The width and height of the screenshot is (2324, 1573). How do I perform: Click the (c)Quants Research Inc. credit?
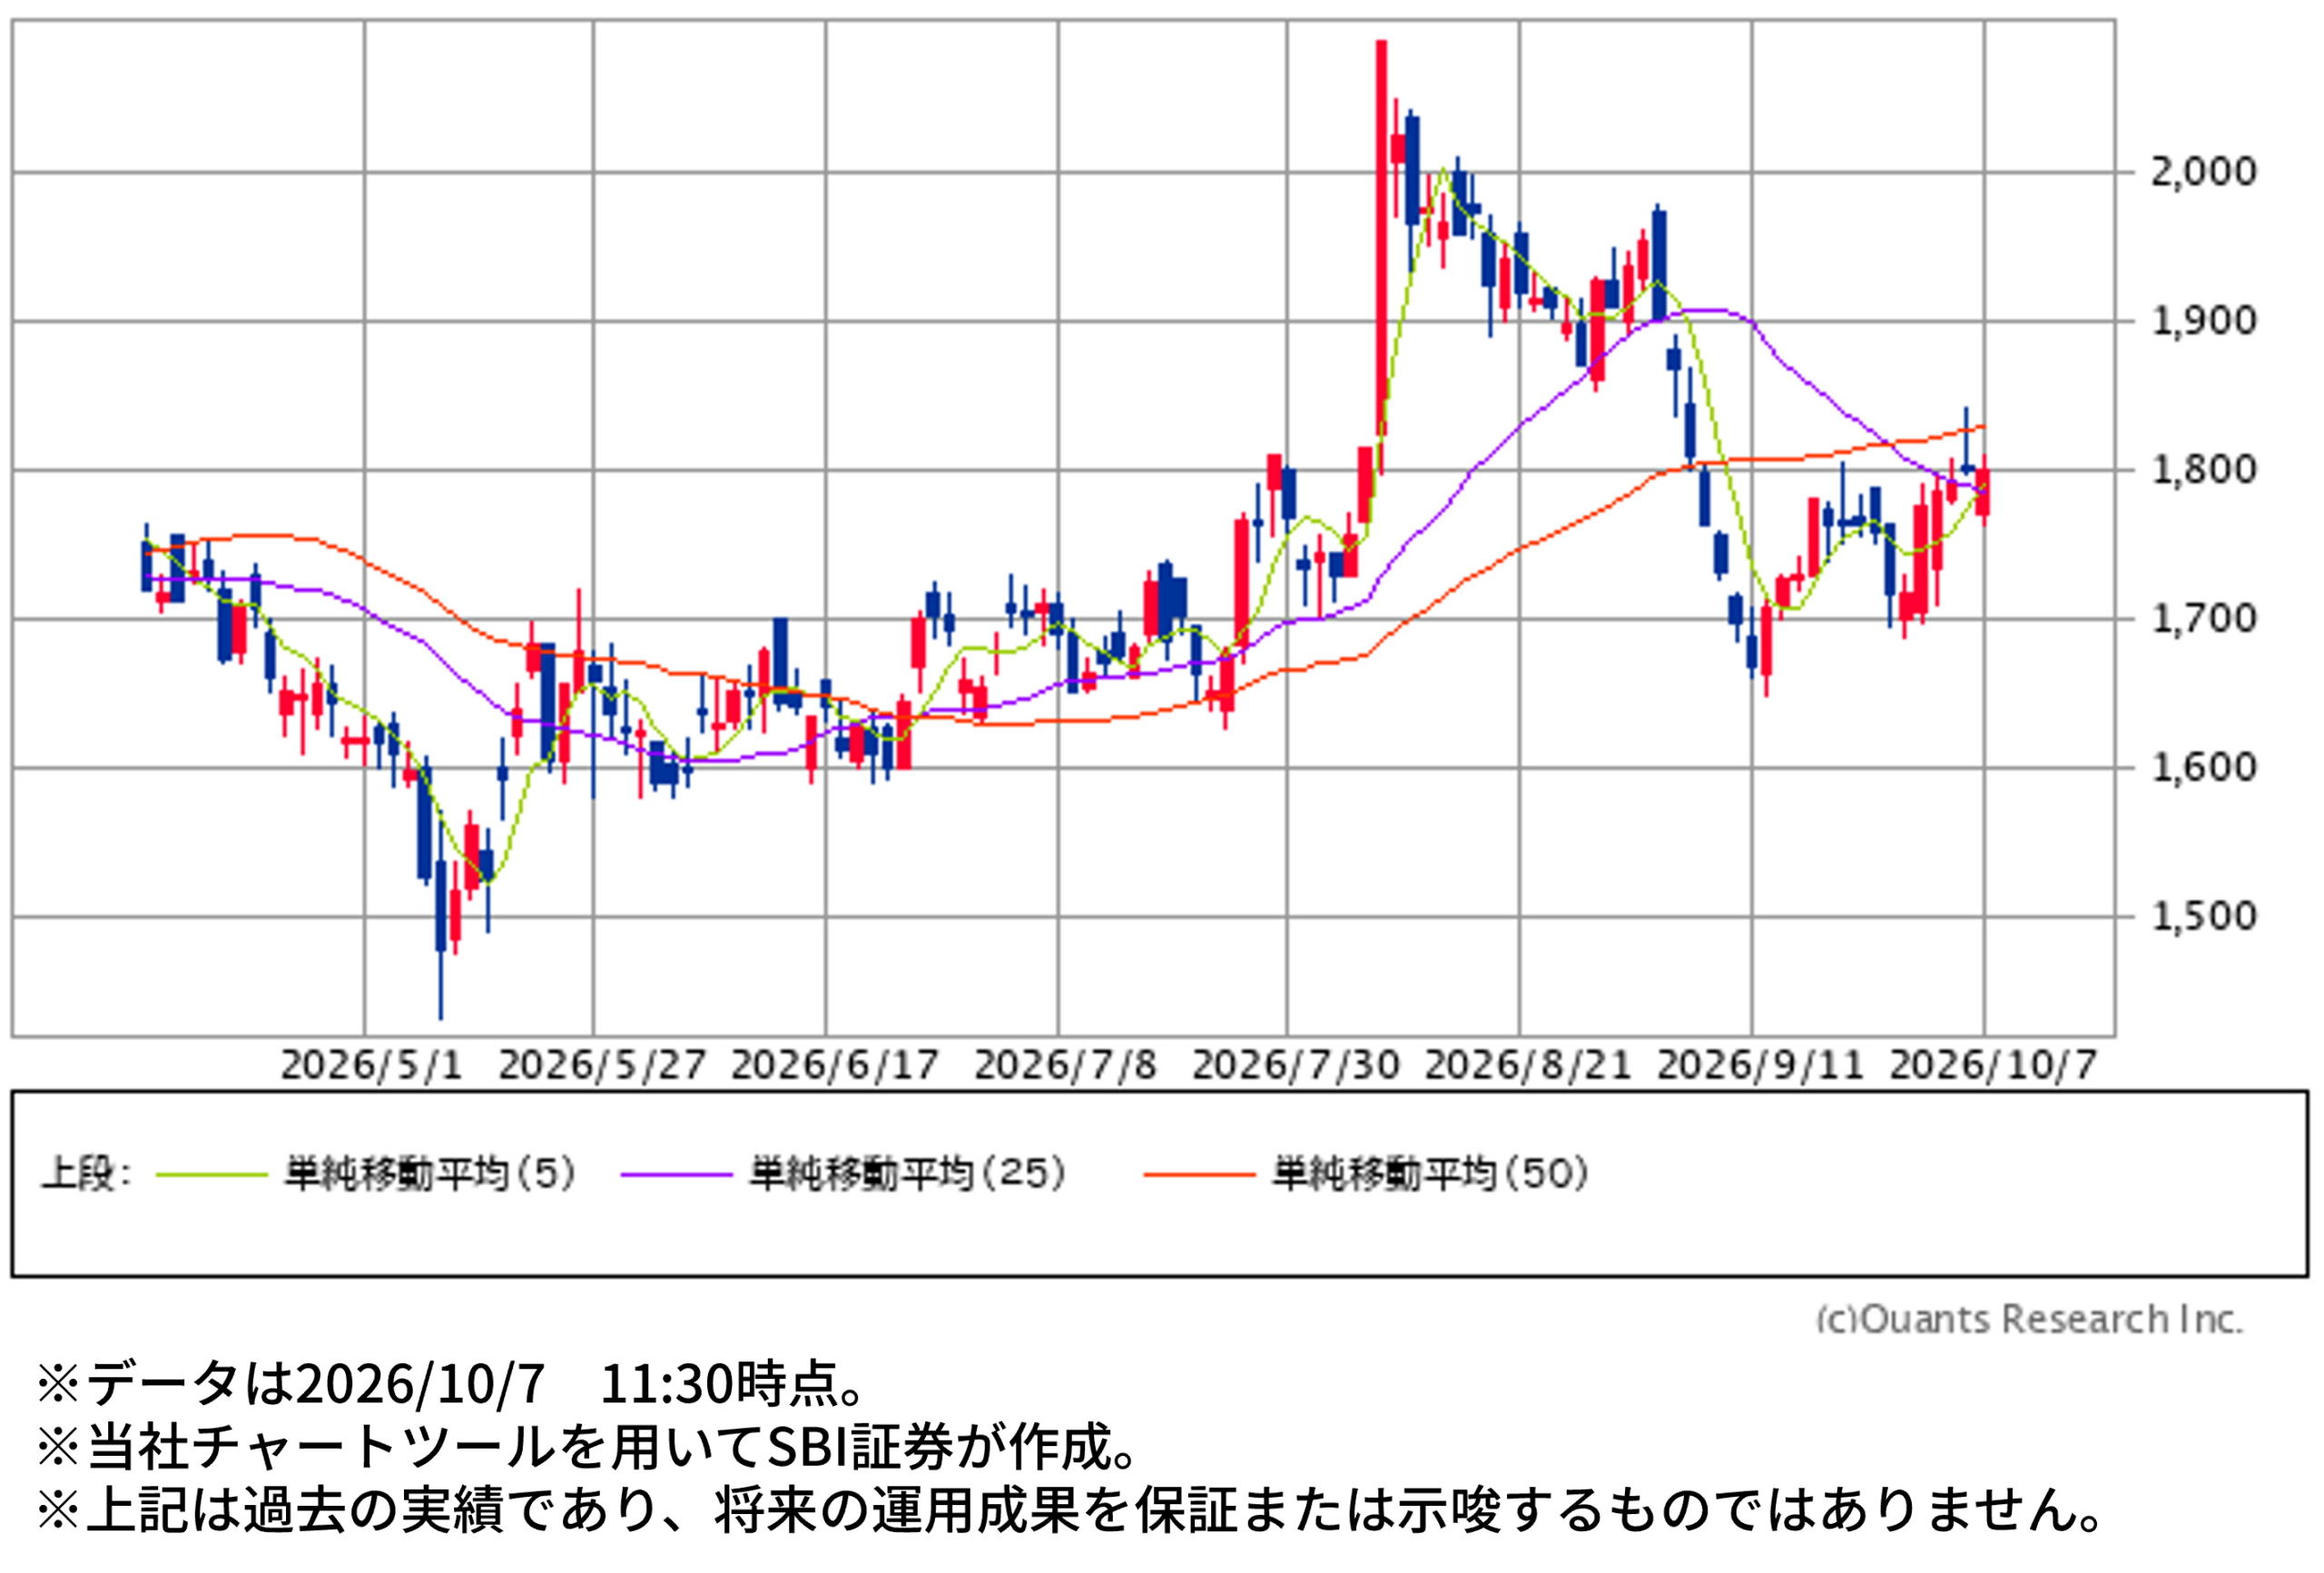coord(2030,1320)
